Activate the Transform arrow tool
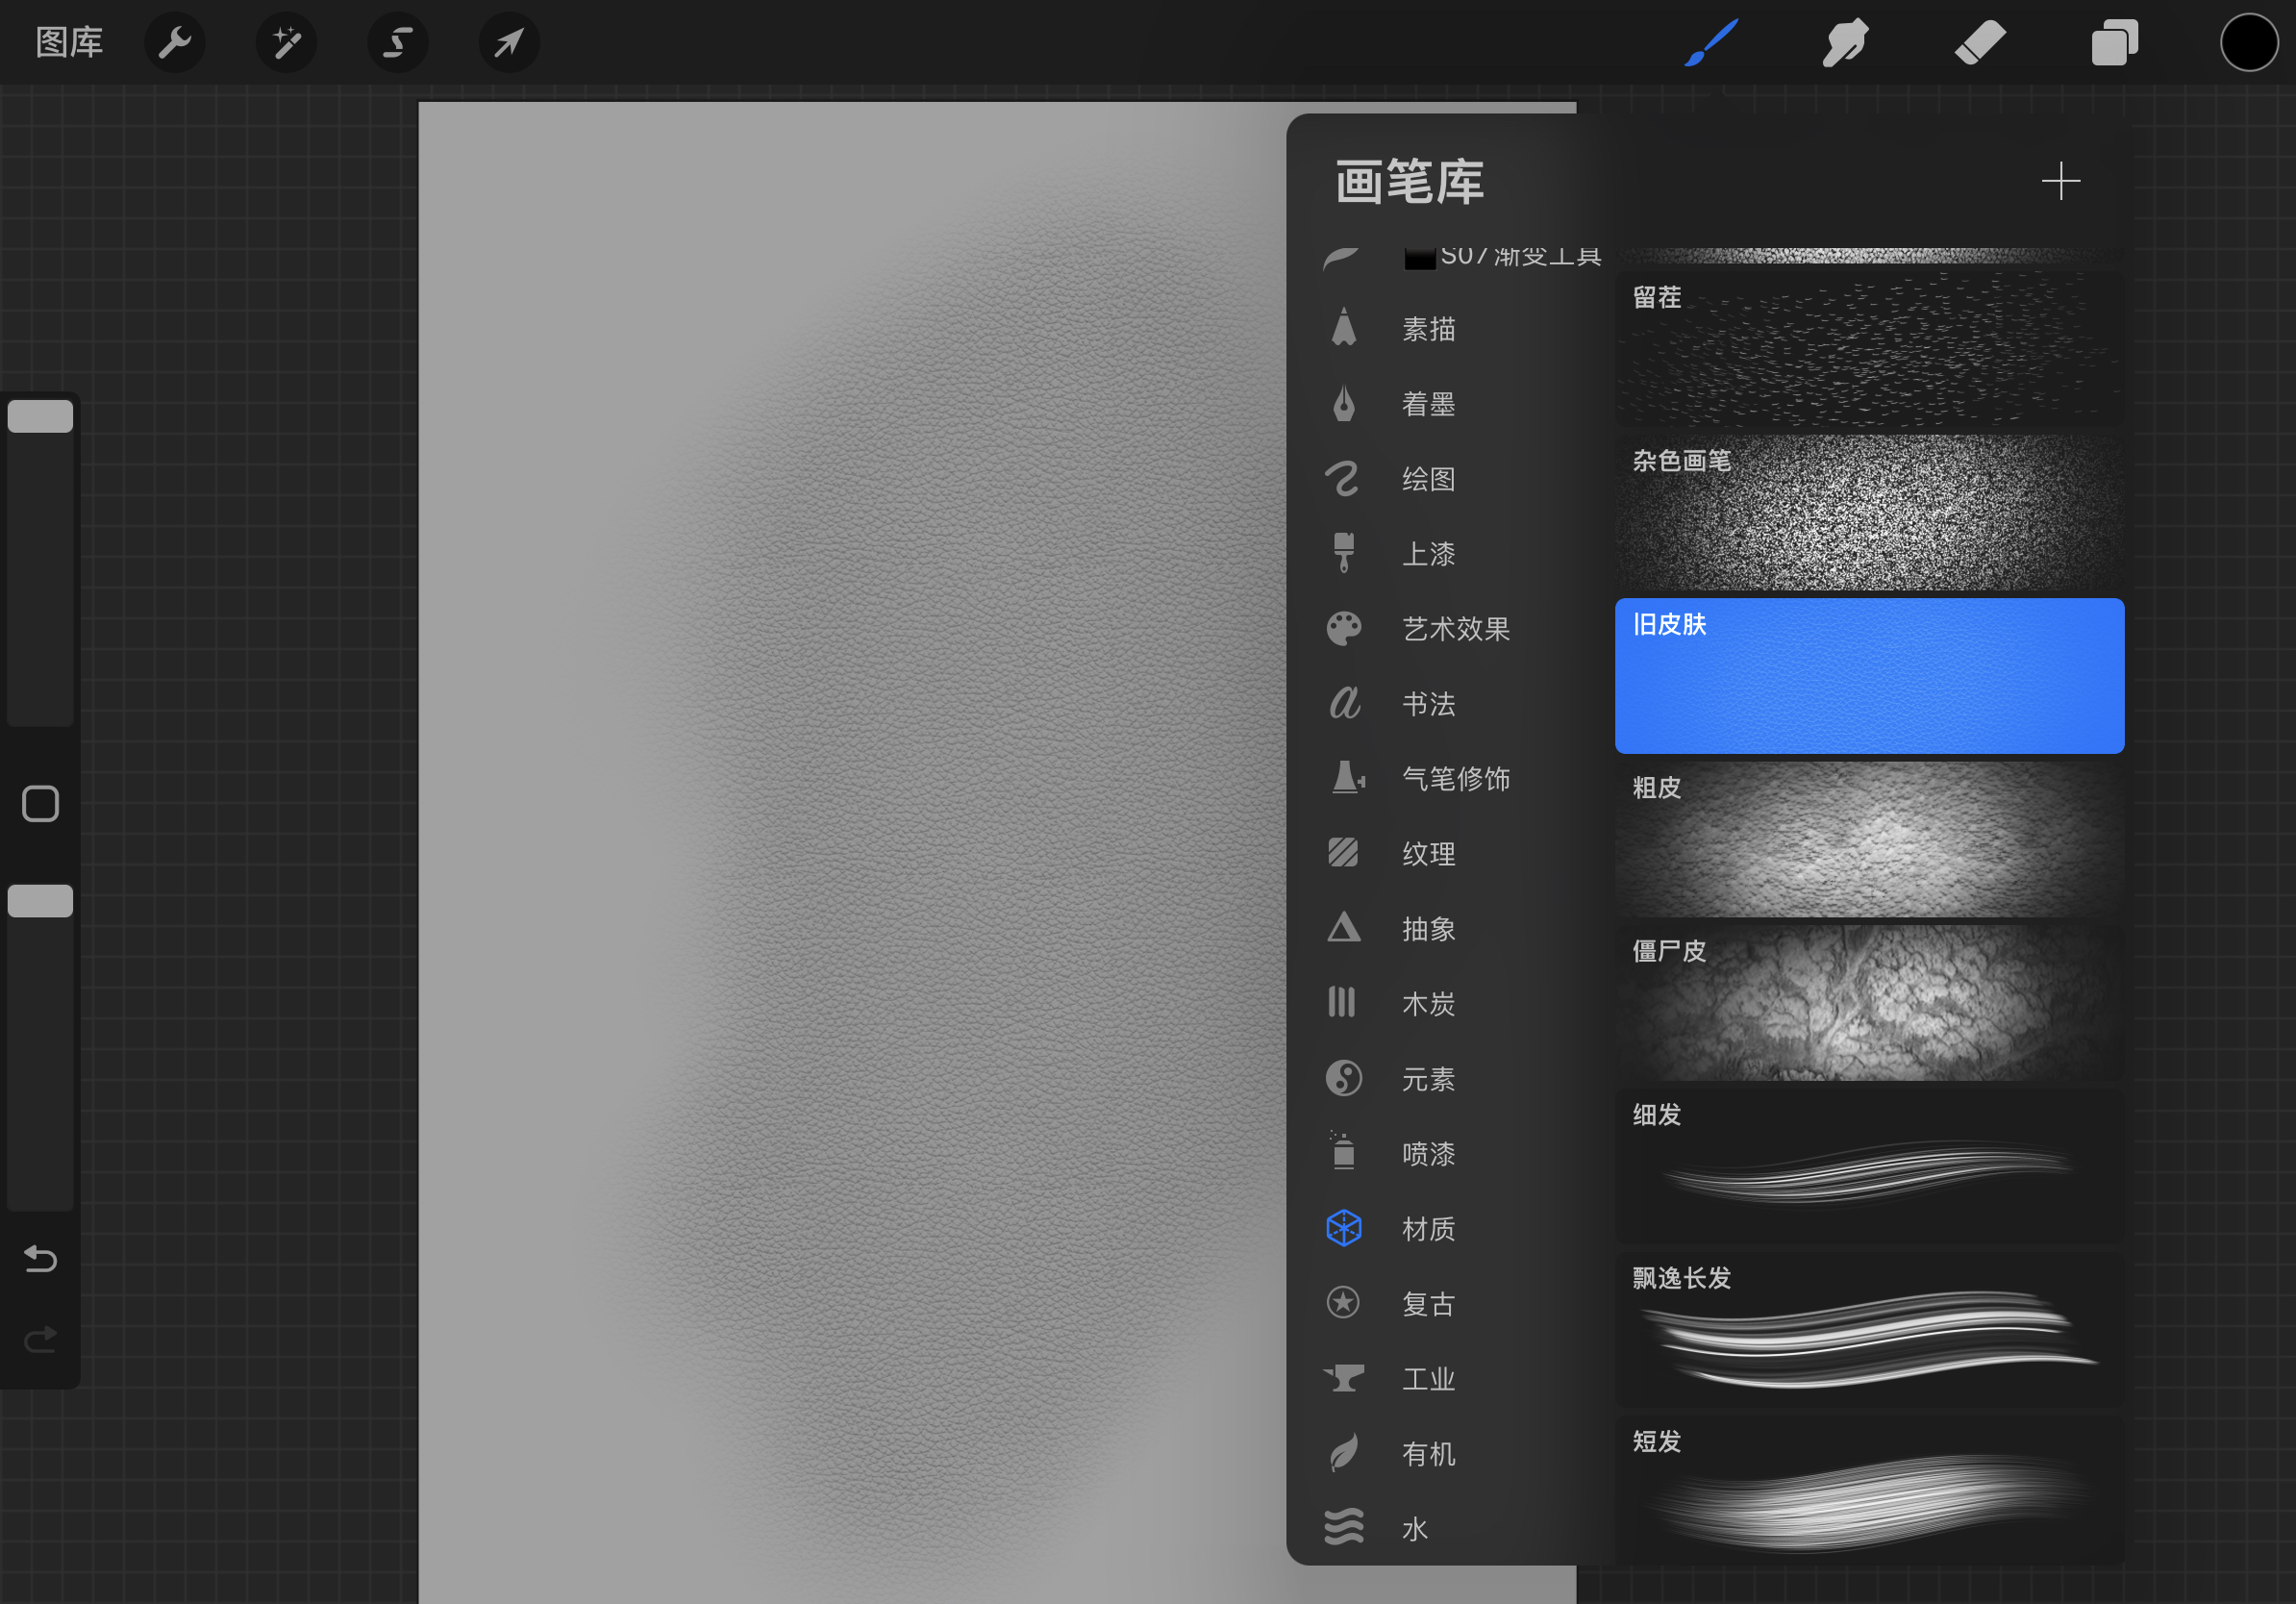Viewport: 2296px width, 1604px height. coord(509,43)
